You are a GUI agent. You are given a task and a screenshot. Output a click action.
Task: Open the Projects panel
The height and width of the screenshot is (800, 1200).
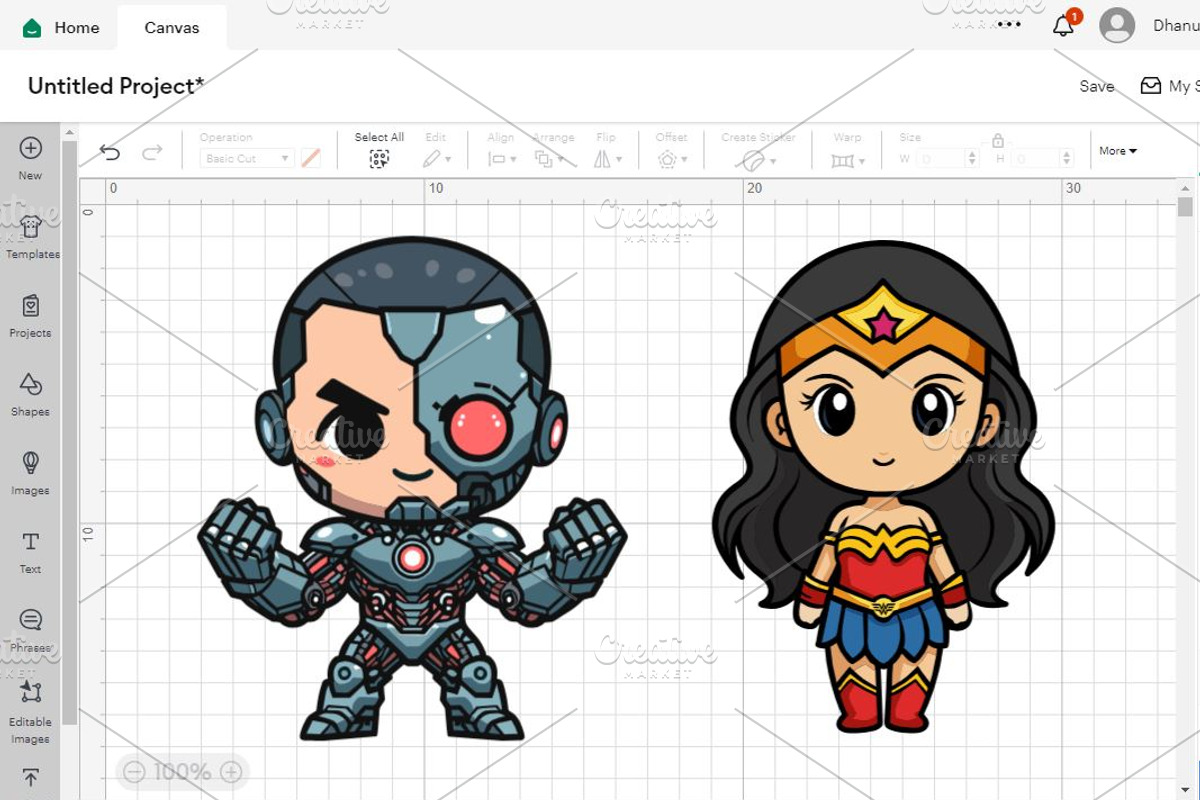point(31,315)
